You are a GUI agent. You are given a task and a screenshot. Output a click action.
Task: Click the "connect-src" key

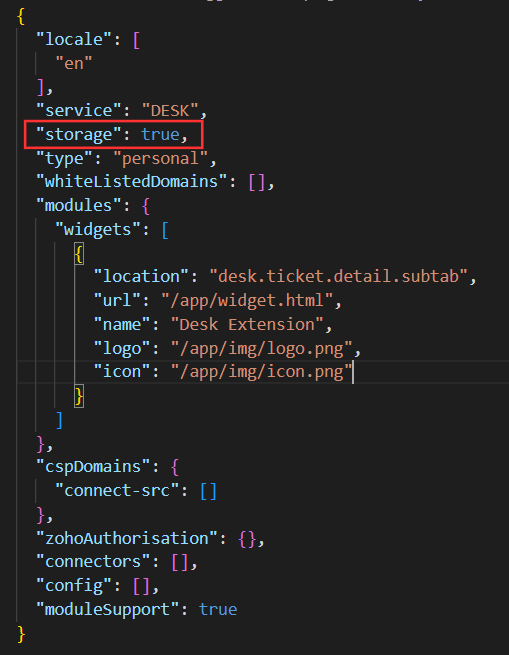point(117,491)
